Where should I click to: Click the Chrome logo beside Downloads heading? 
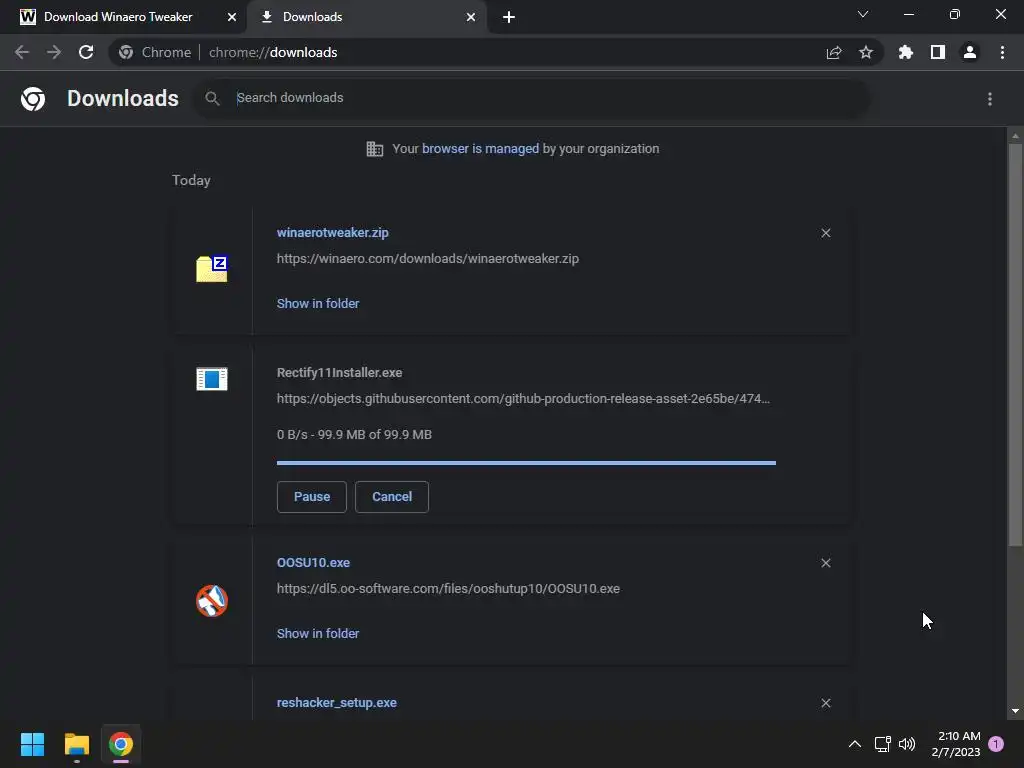(x=33, y=99)
